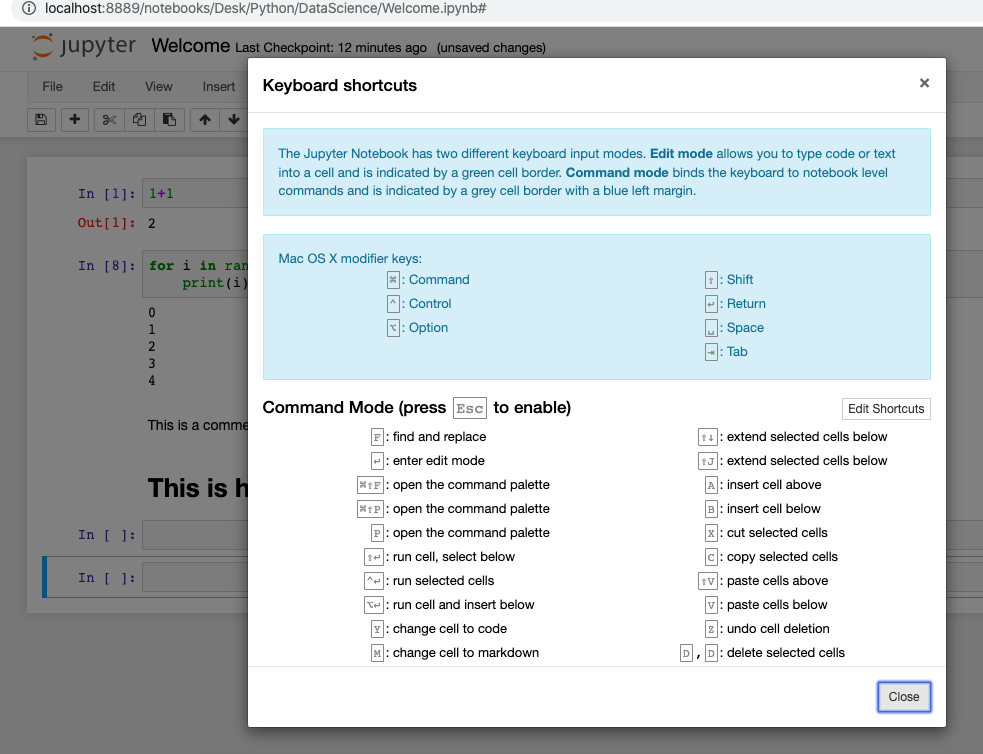This screenshot has height=754, width=983.
Task: Click the 'paste cells above' shortcut text
Action: pyautogui.click(x=777, y=581)
